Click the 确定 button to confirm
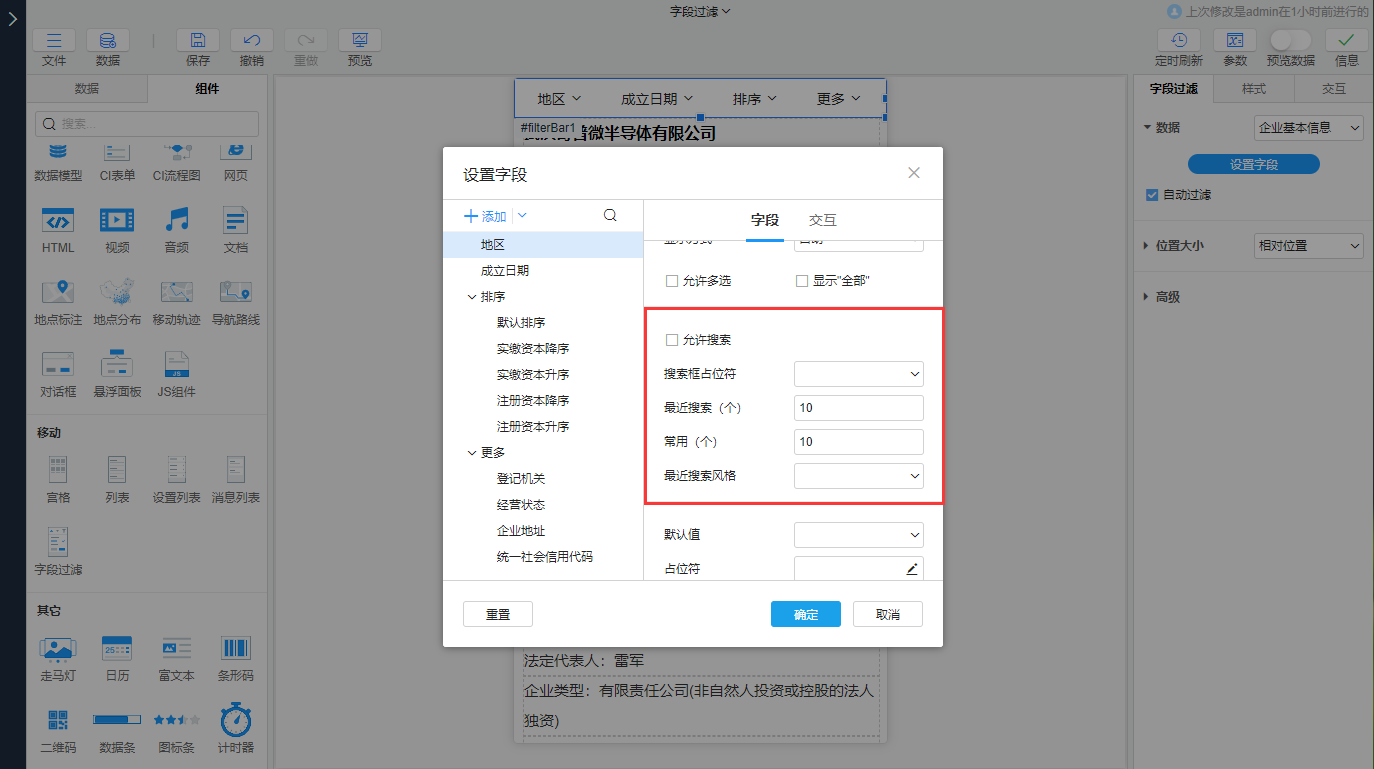 tap(806, 613)
